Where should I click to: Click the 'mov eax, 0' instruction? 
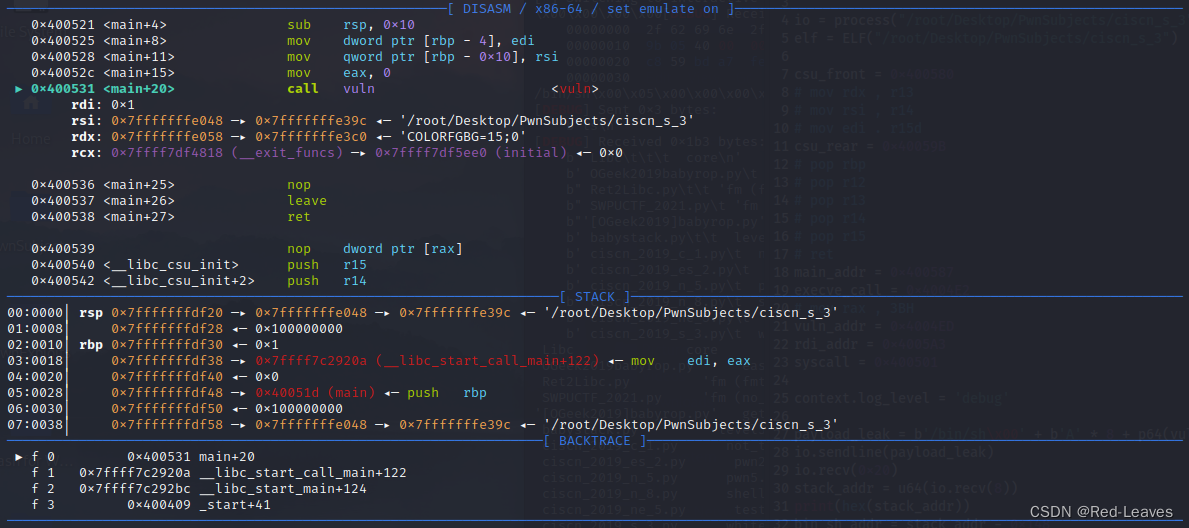(339, 73)
